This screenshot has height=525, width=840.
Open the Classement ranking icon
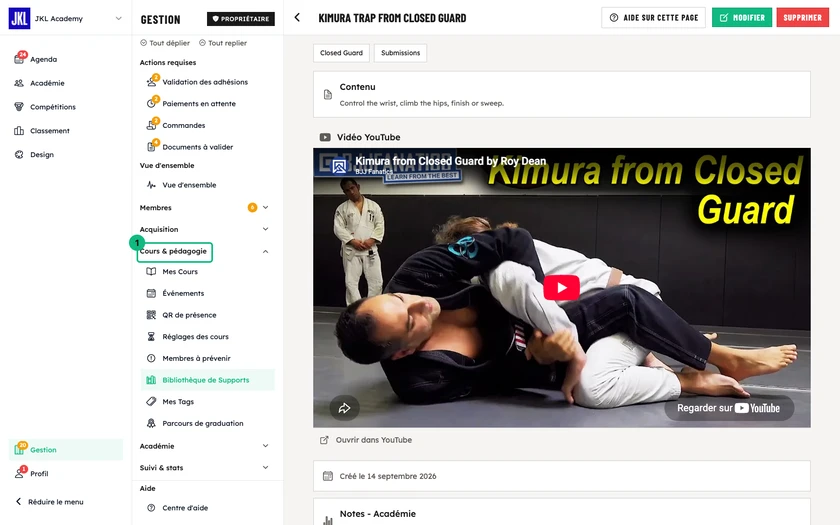click(x=19, y=131)
